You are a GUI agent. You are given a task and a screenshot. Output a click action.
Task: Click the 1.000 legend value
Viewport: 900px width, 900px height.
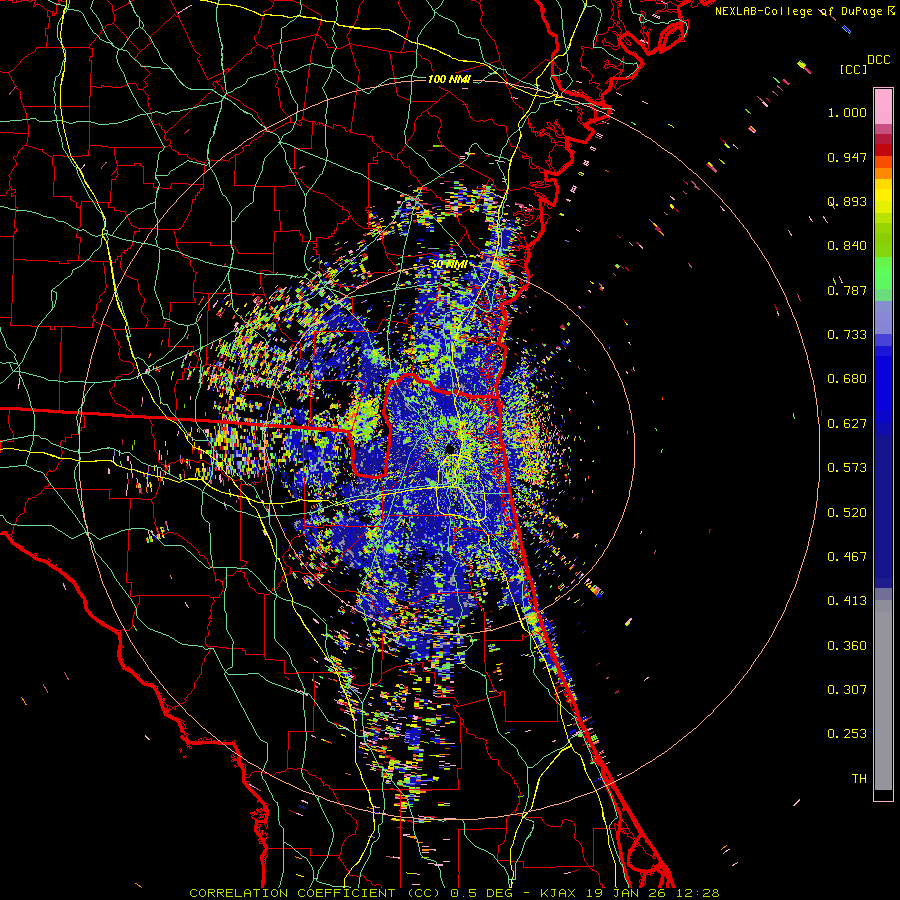pos(847,112)
